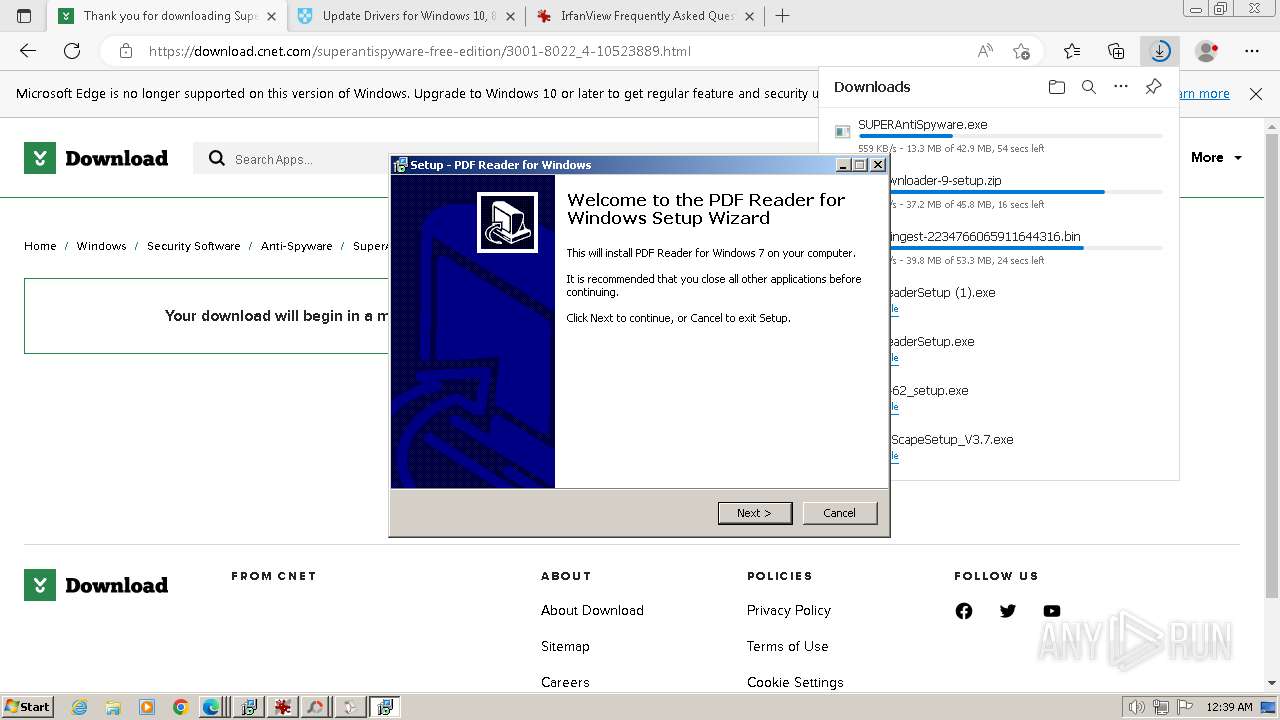
Task: Click the footer Download logo
Action: (96, 585)
